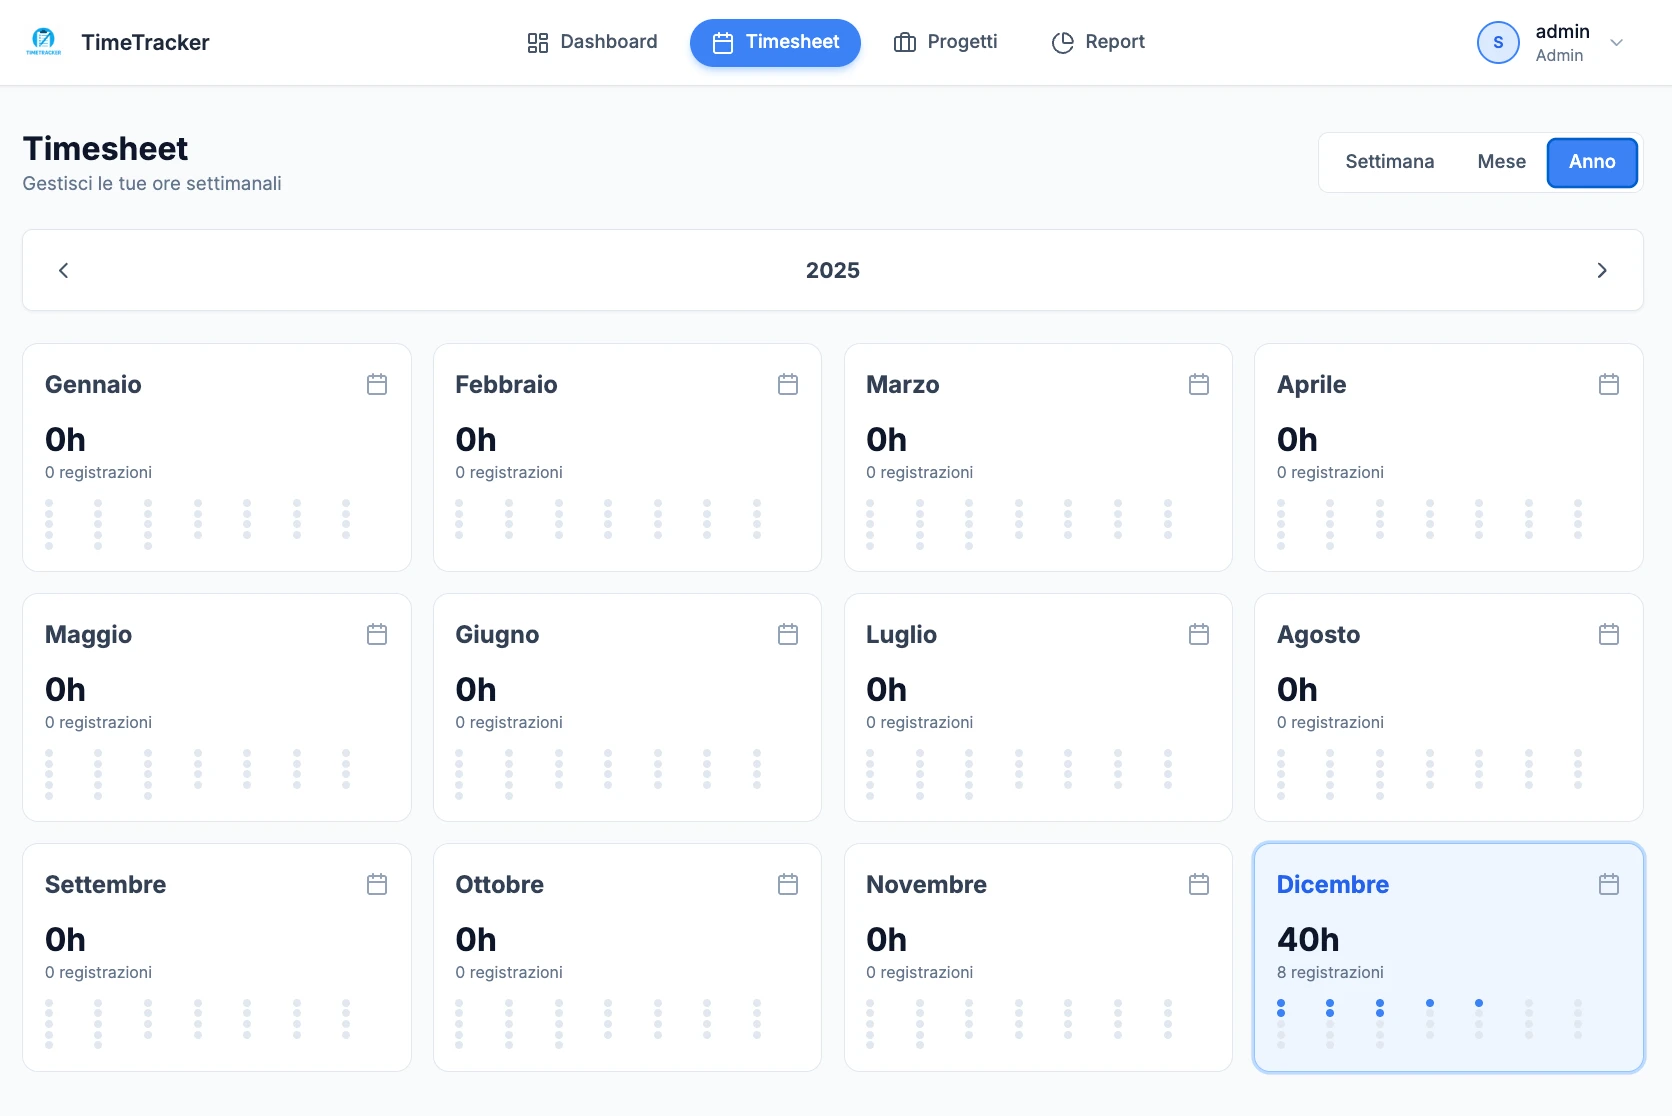This screenshot has height=1116, width=1672.
Task: Click '8 registrazioni' in Dicembre card
Action: coord(1330,972)
